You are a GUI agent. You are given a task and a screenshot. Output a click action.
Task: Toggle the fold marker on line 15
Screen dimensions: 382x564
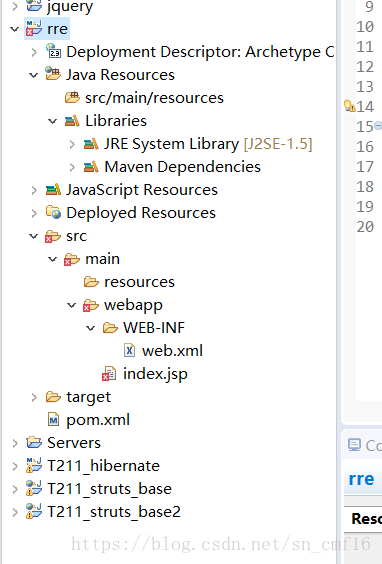click(x=378, y=126)
